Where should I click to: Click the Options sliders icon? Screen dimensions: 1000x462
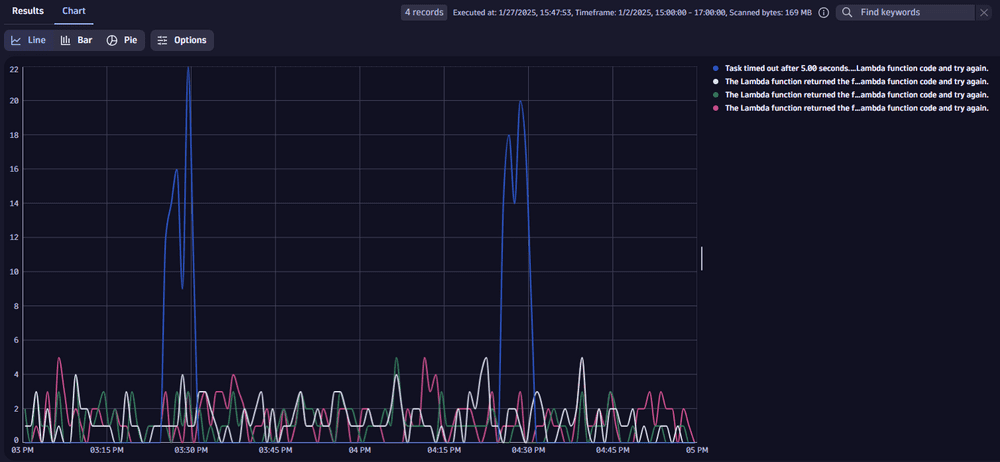pyautogui.click(x=163, y=40)
